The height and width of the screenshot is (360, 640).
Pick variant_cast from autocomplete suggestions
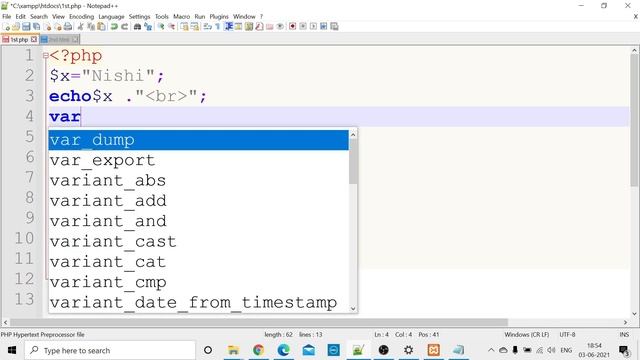point(198,242)
